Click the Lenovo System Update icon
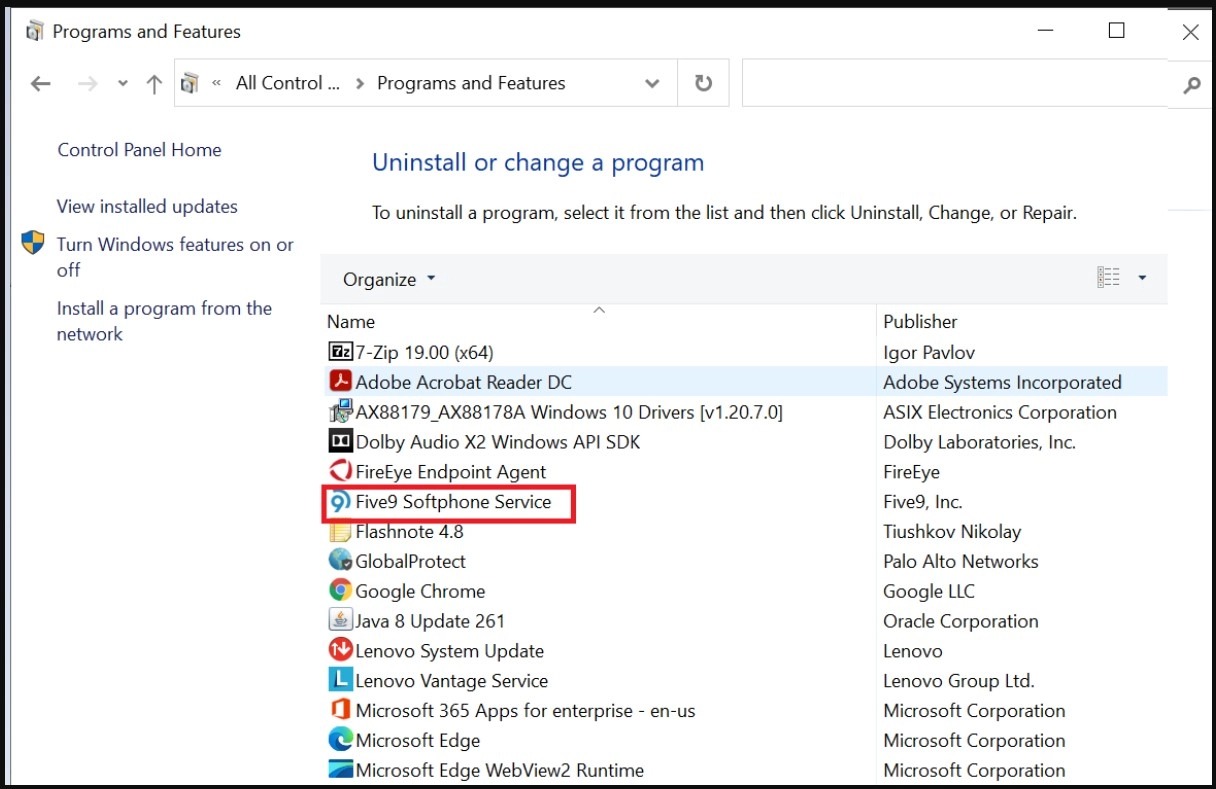Image resolution: width=1216 pixels, height=789 pixels. point(340,651)
